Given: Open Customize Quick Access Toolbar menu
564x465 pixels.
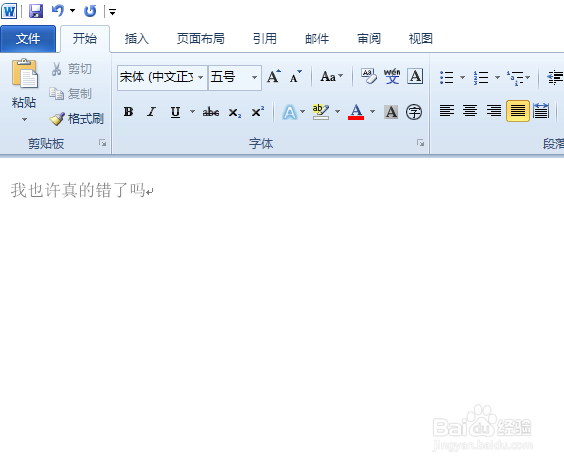Looking at the screenshot, I should click(112, 12).
